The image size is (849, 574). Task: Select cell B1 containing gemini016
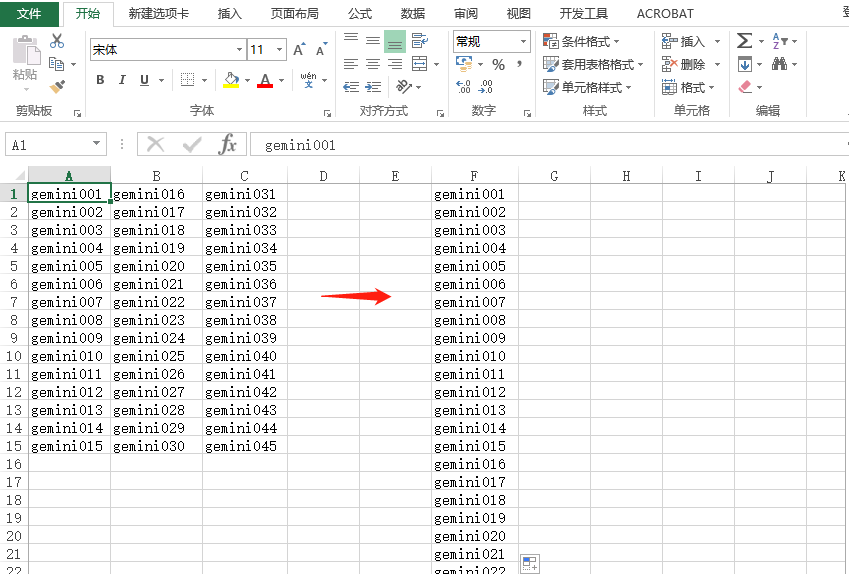pos(156,194)
